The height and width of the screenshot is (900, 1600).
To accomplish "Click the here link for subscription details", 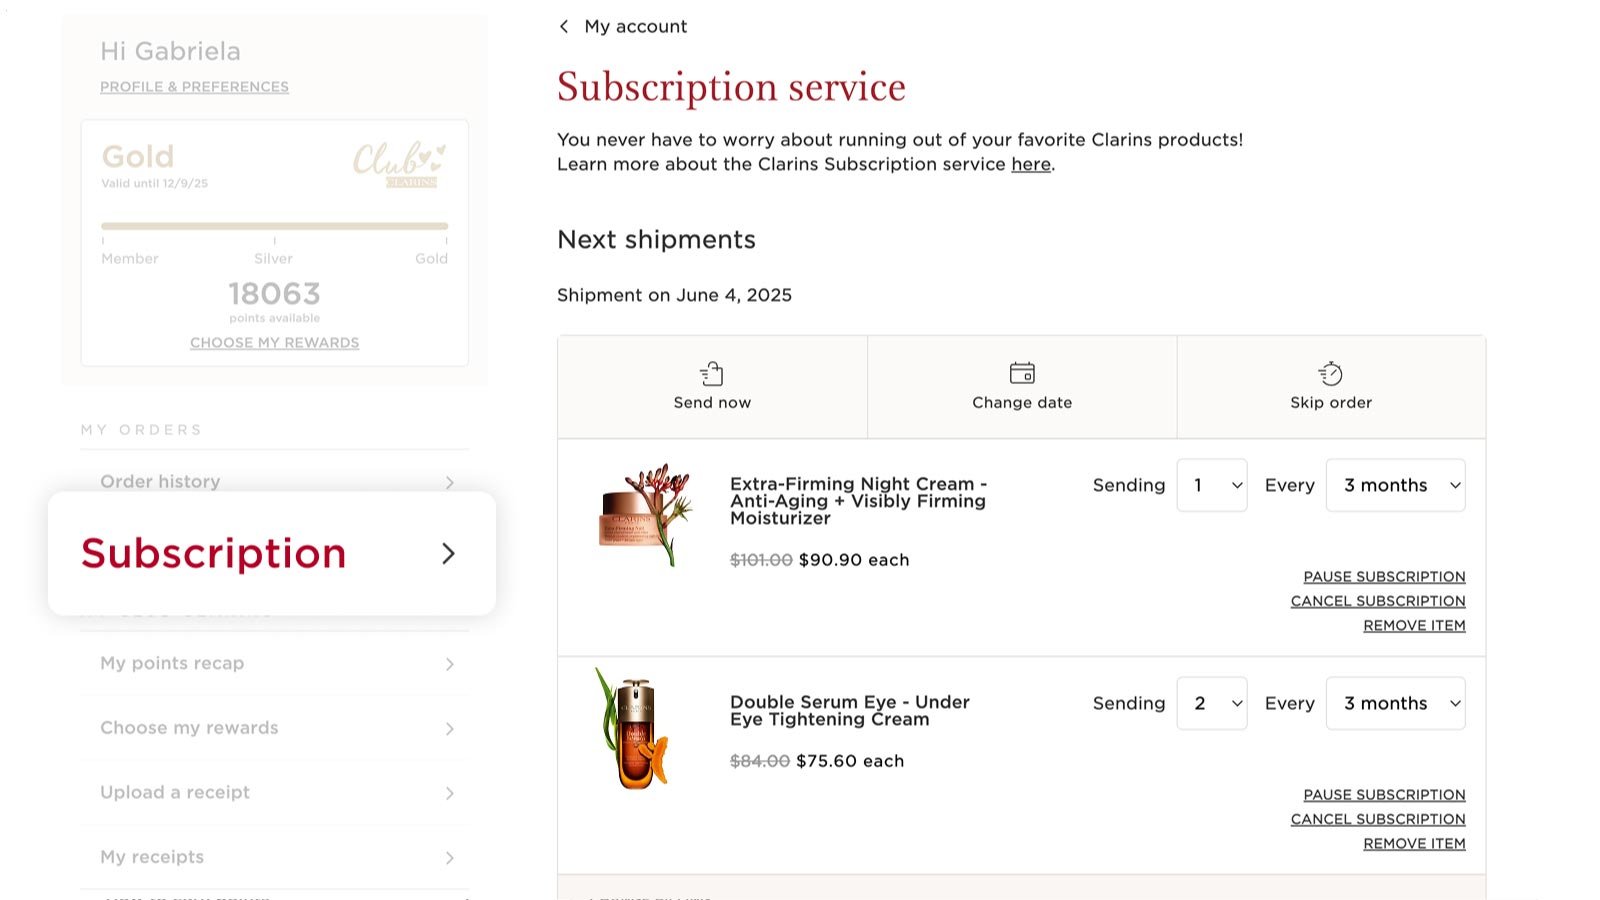I will click(x=1030, y=164).
